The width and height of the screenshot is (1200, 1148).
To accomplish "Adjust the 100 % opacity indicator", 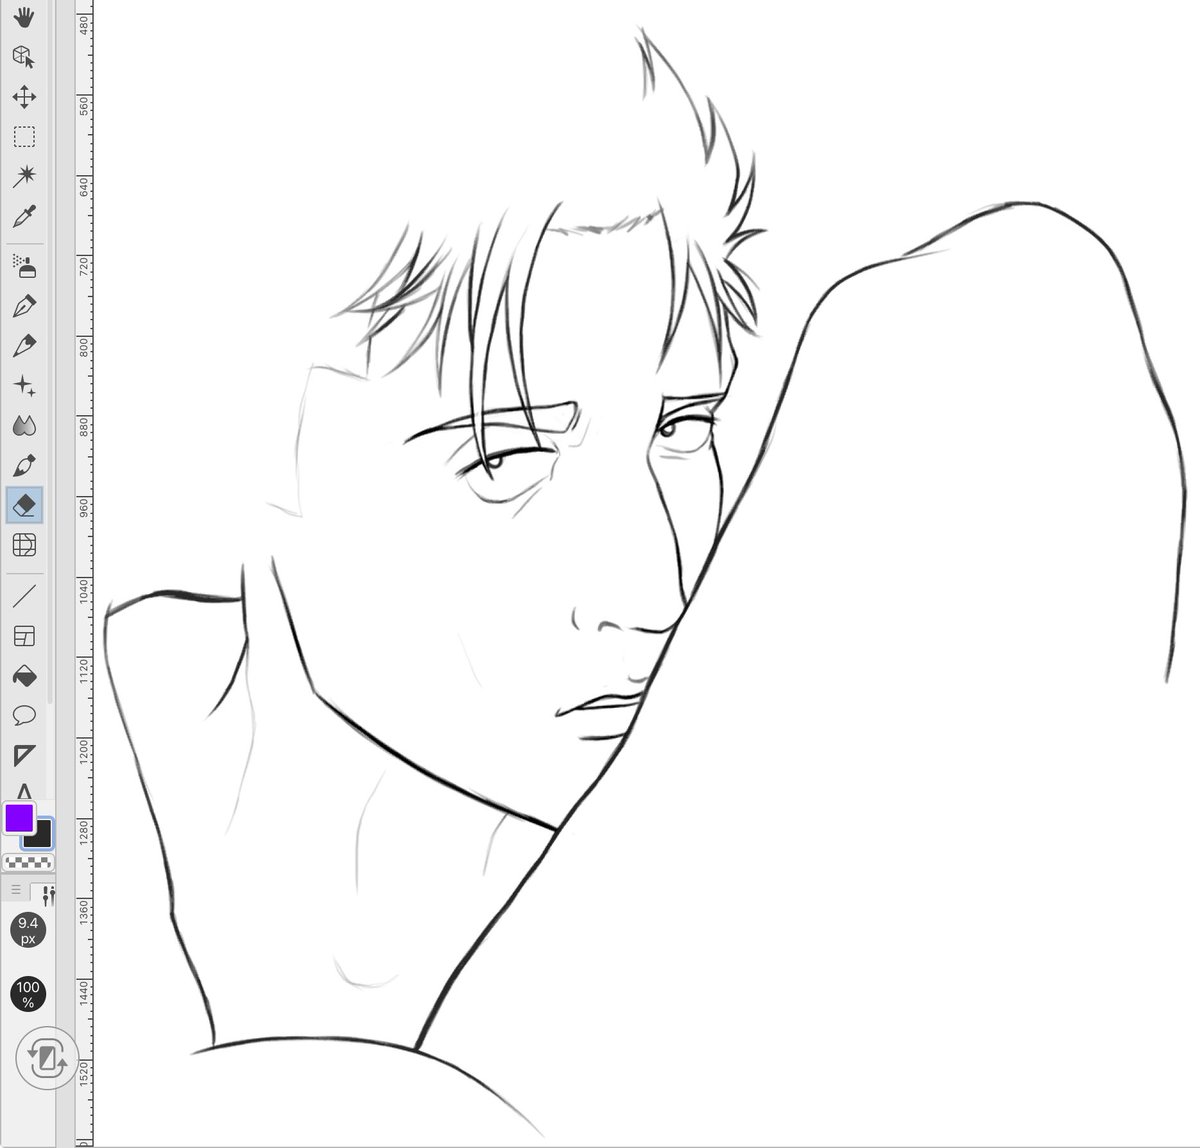I will click(28, 994).
